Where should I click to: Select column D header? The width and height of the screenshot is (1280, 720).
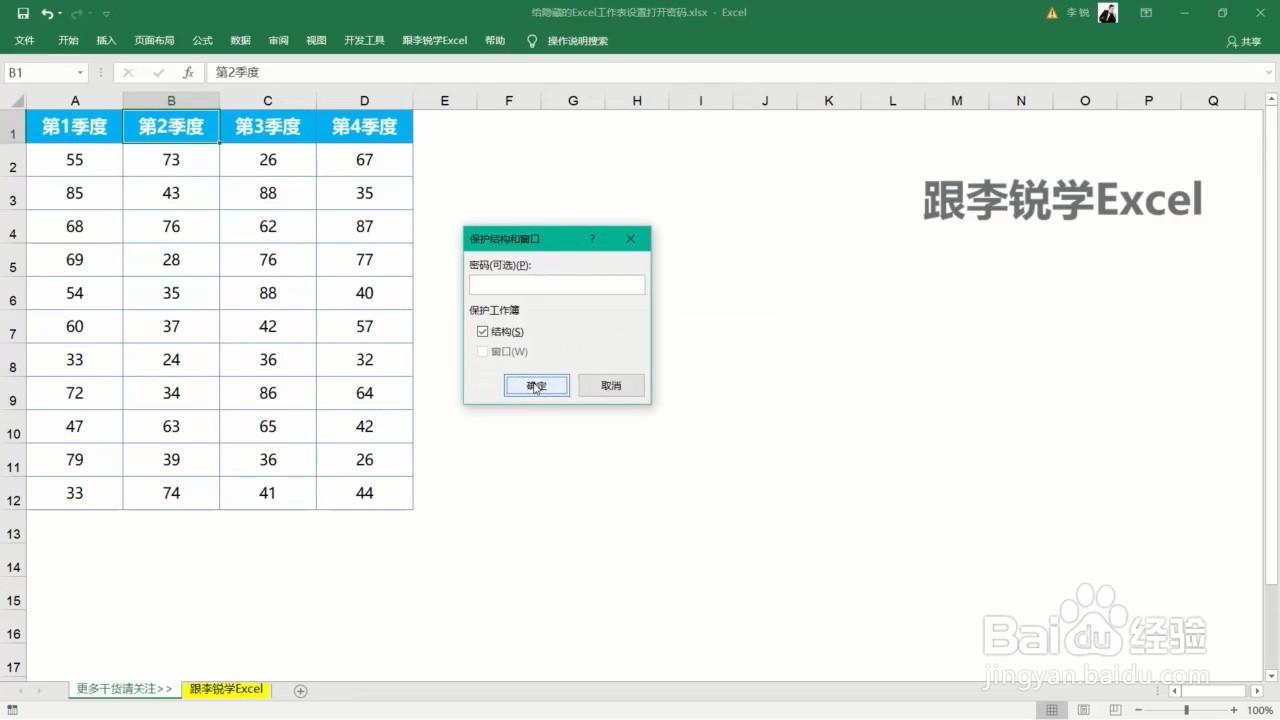pyautogui.click(x=364, y=101)
